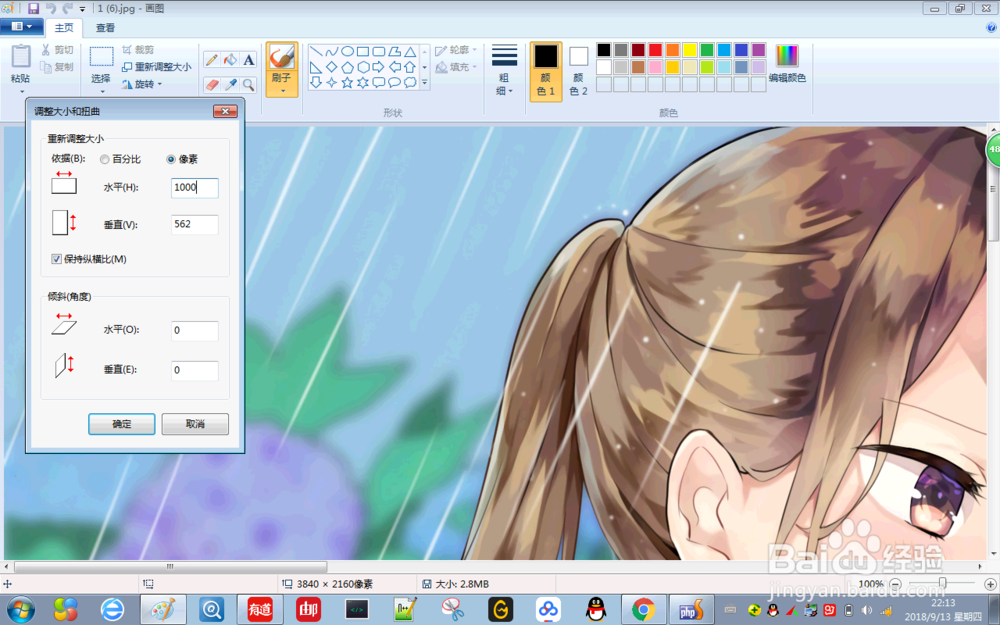Viewport: 1000px width, 625px height.
Task: Open the Fill (填充) dropdown
Action: [456, 67]
